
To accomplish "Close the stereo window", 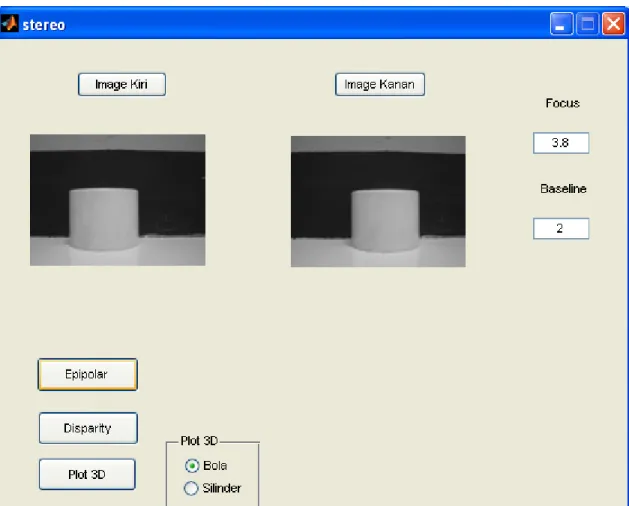I will [x=613, y=24].
